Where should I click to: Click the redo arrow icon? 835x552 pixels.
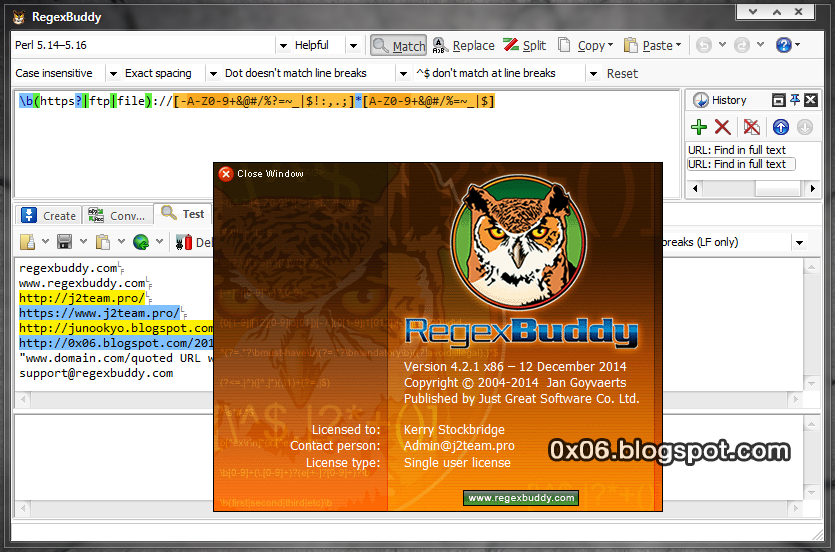coord(742,46)
